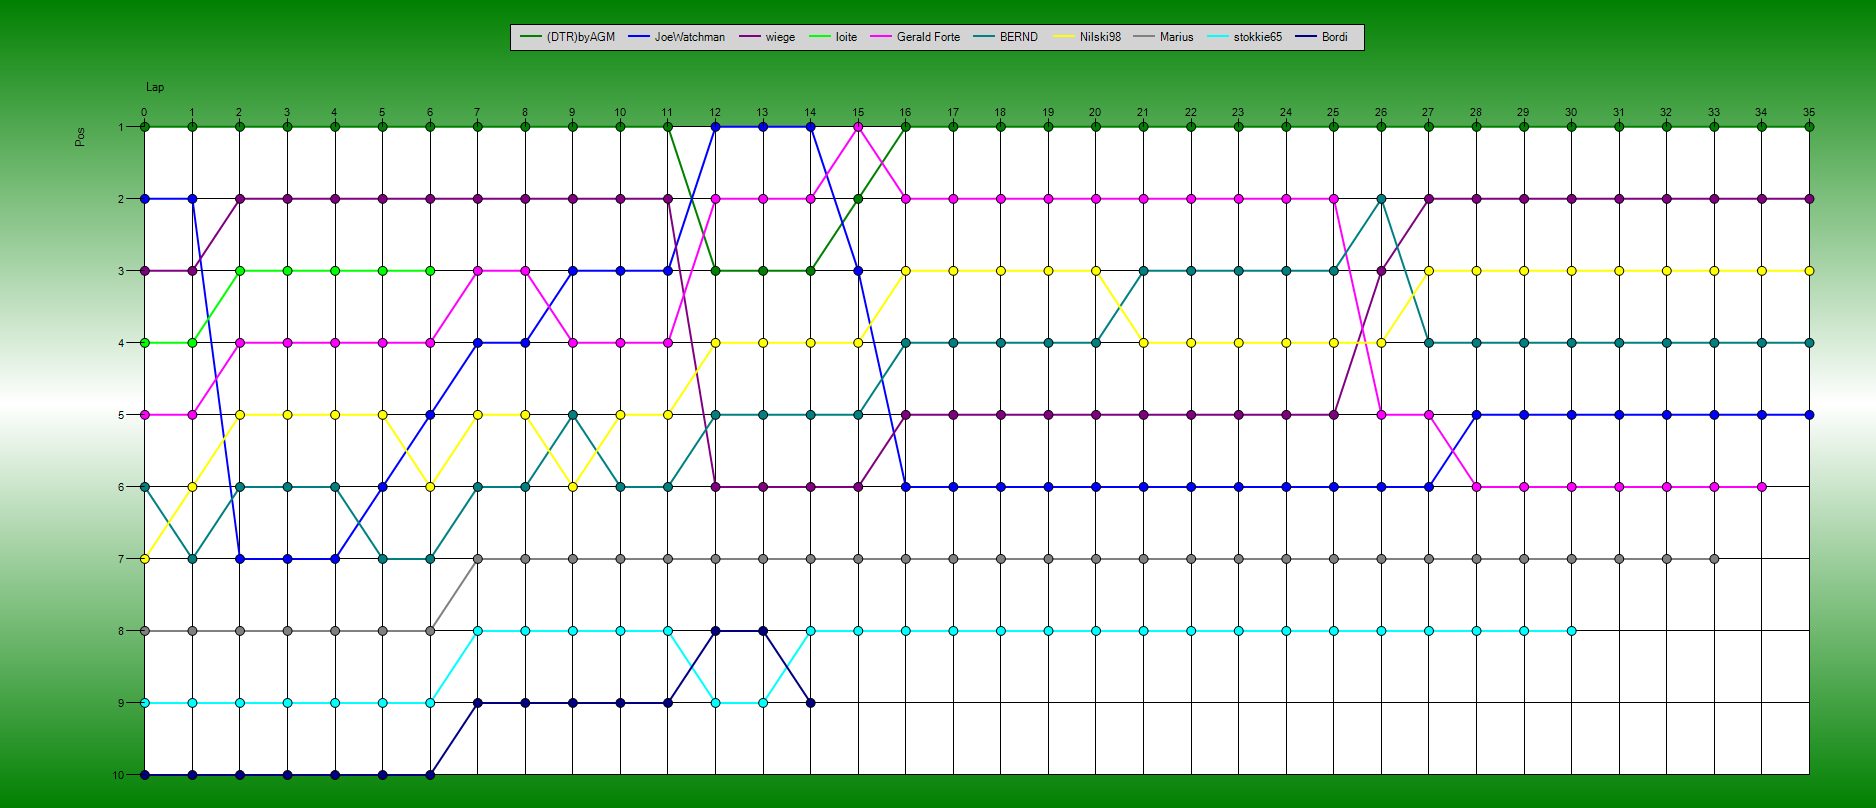Select yellow Nilski98 point at lap 0, position 7

click(144, 559)
